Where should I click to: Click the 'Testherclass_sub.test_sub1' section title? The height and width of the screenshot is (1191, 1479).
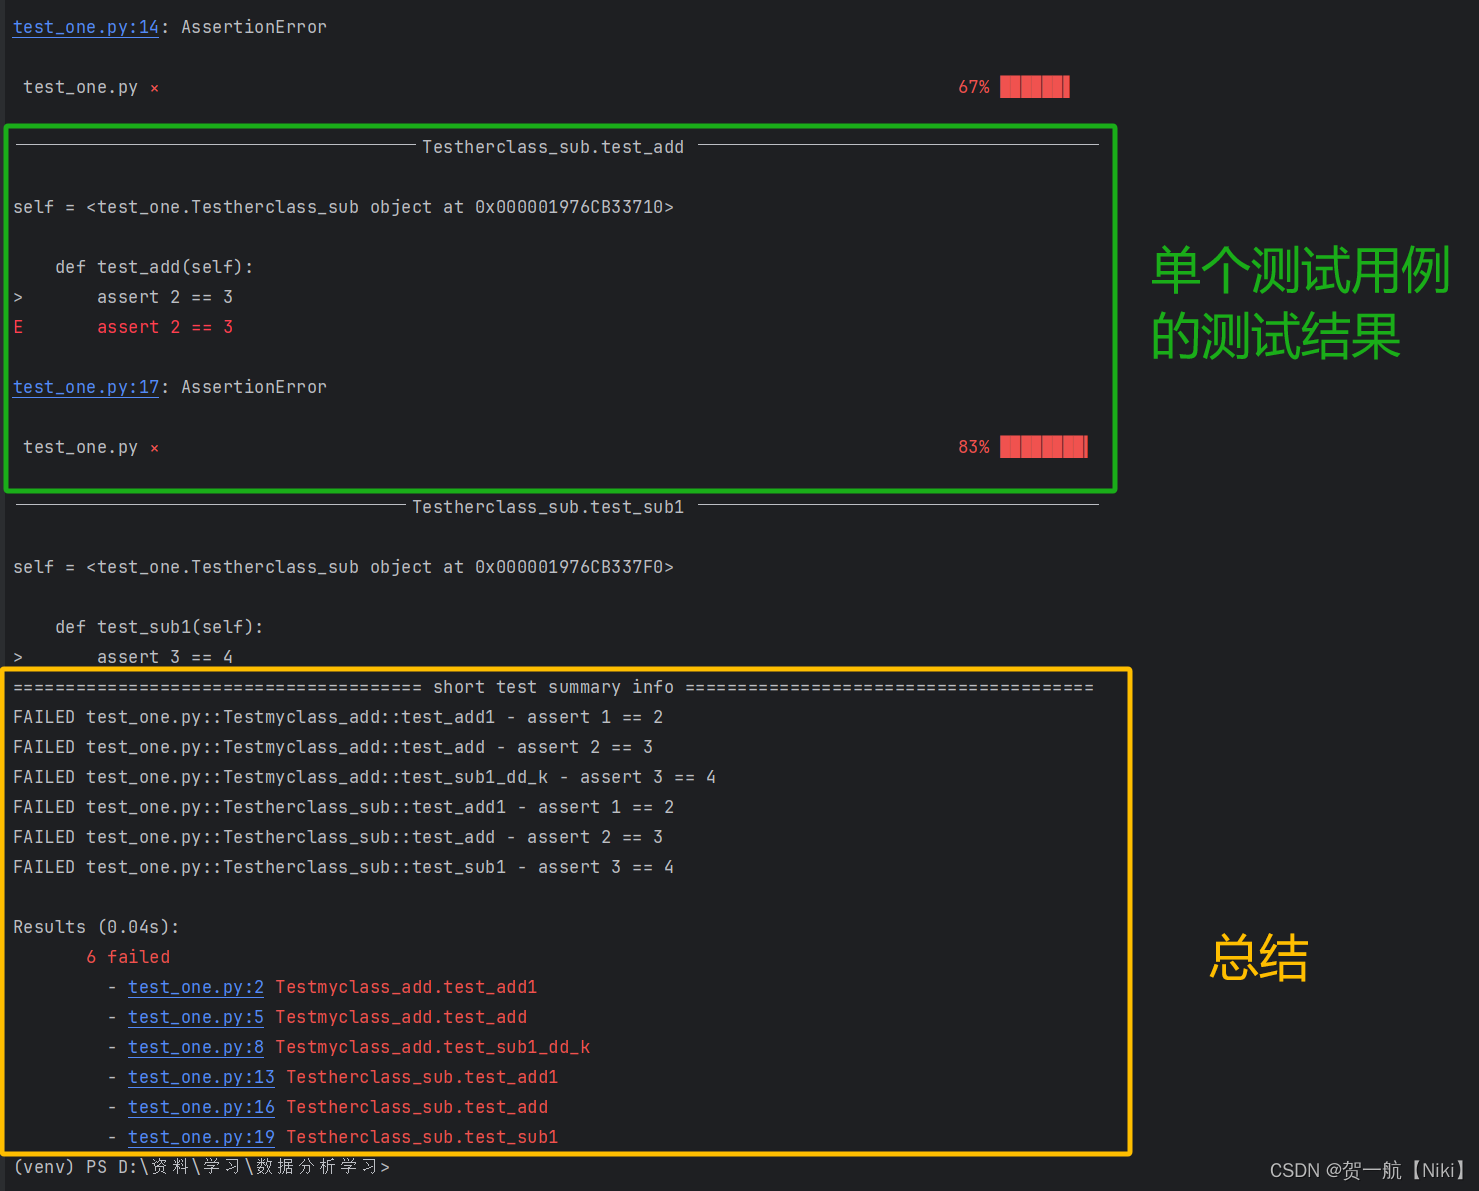point(548,507)
